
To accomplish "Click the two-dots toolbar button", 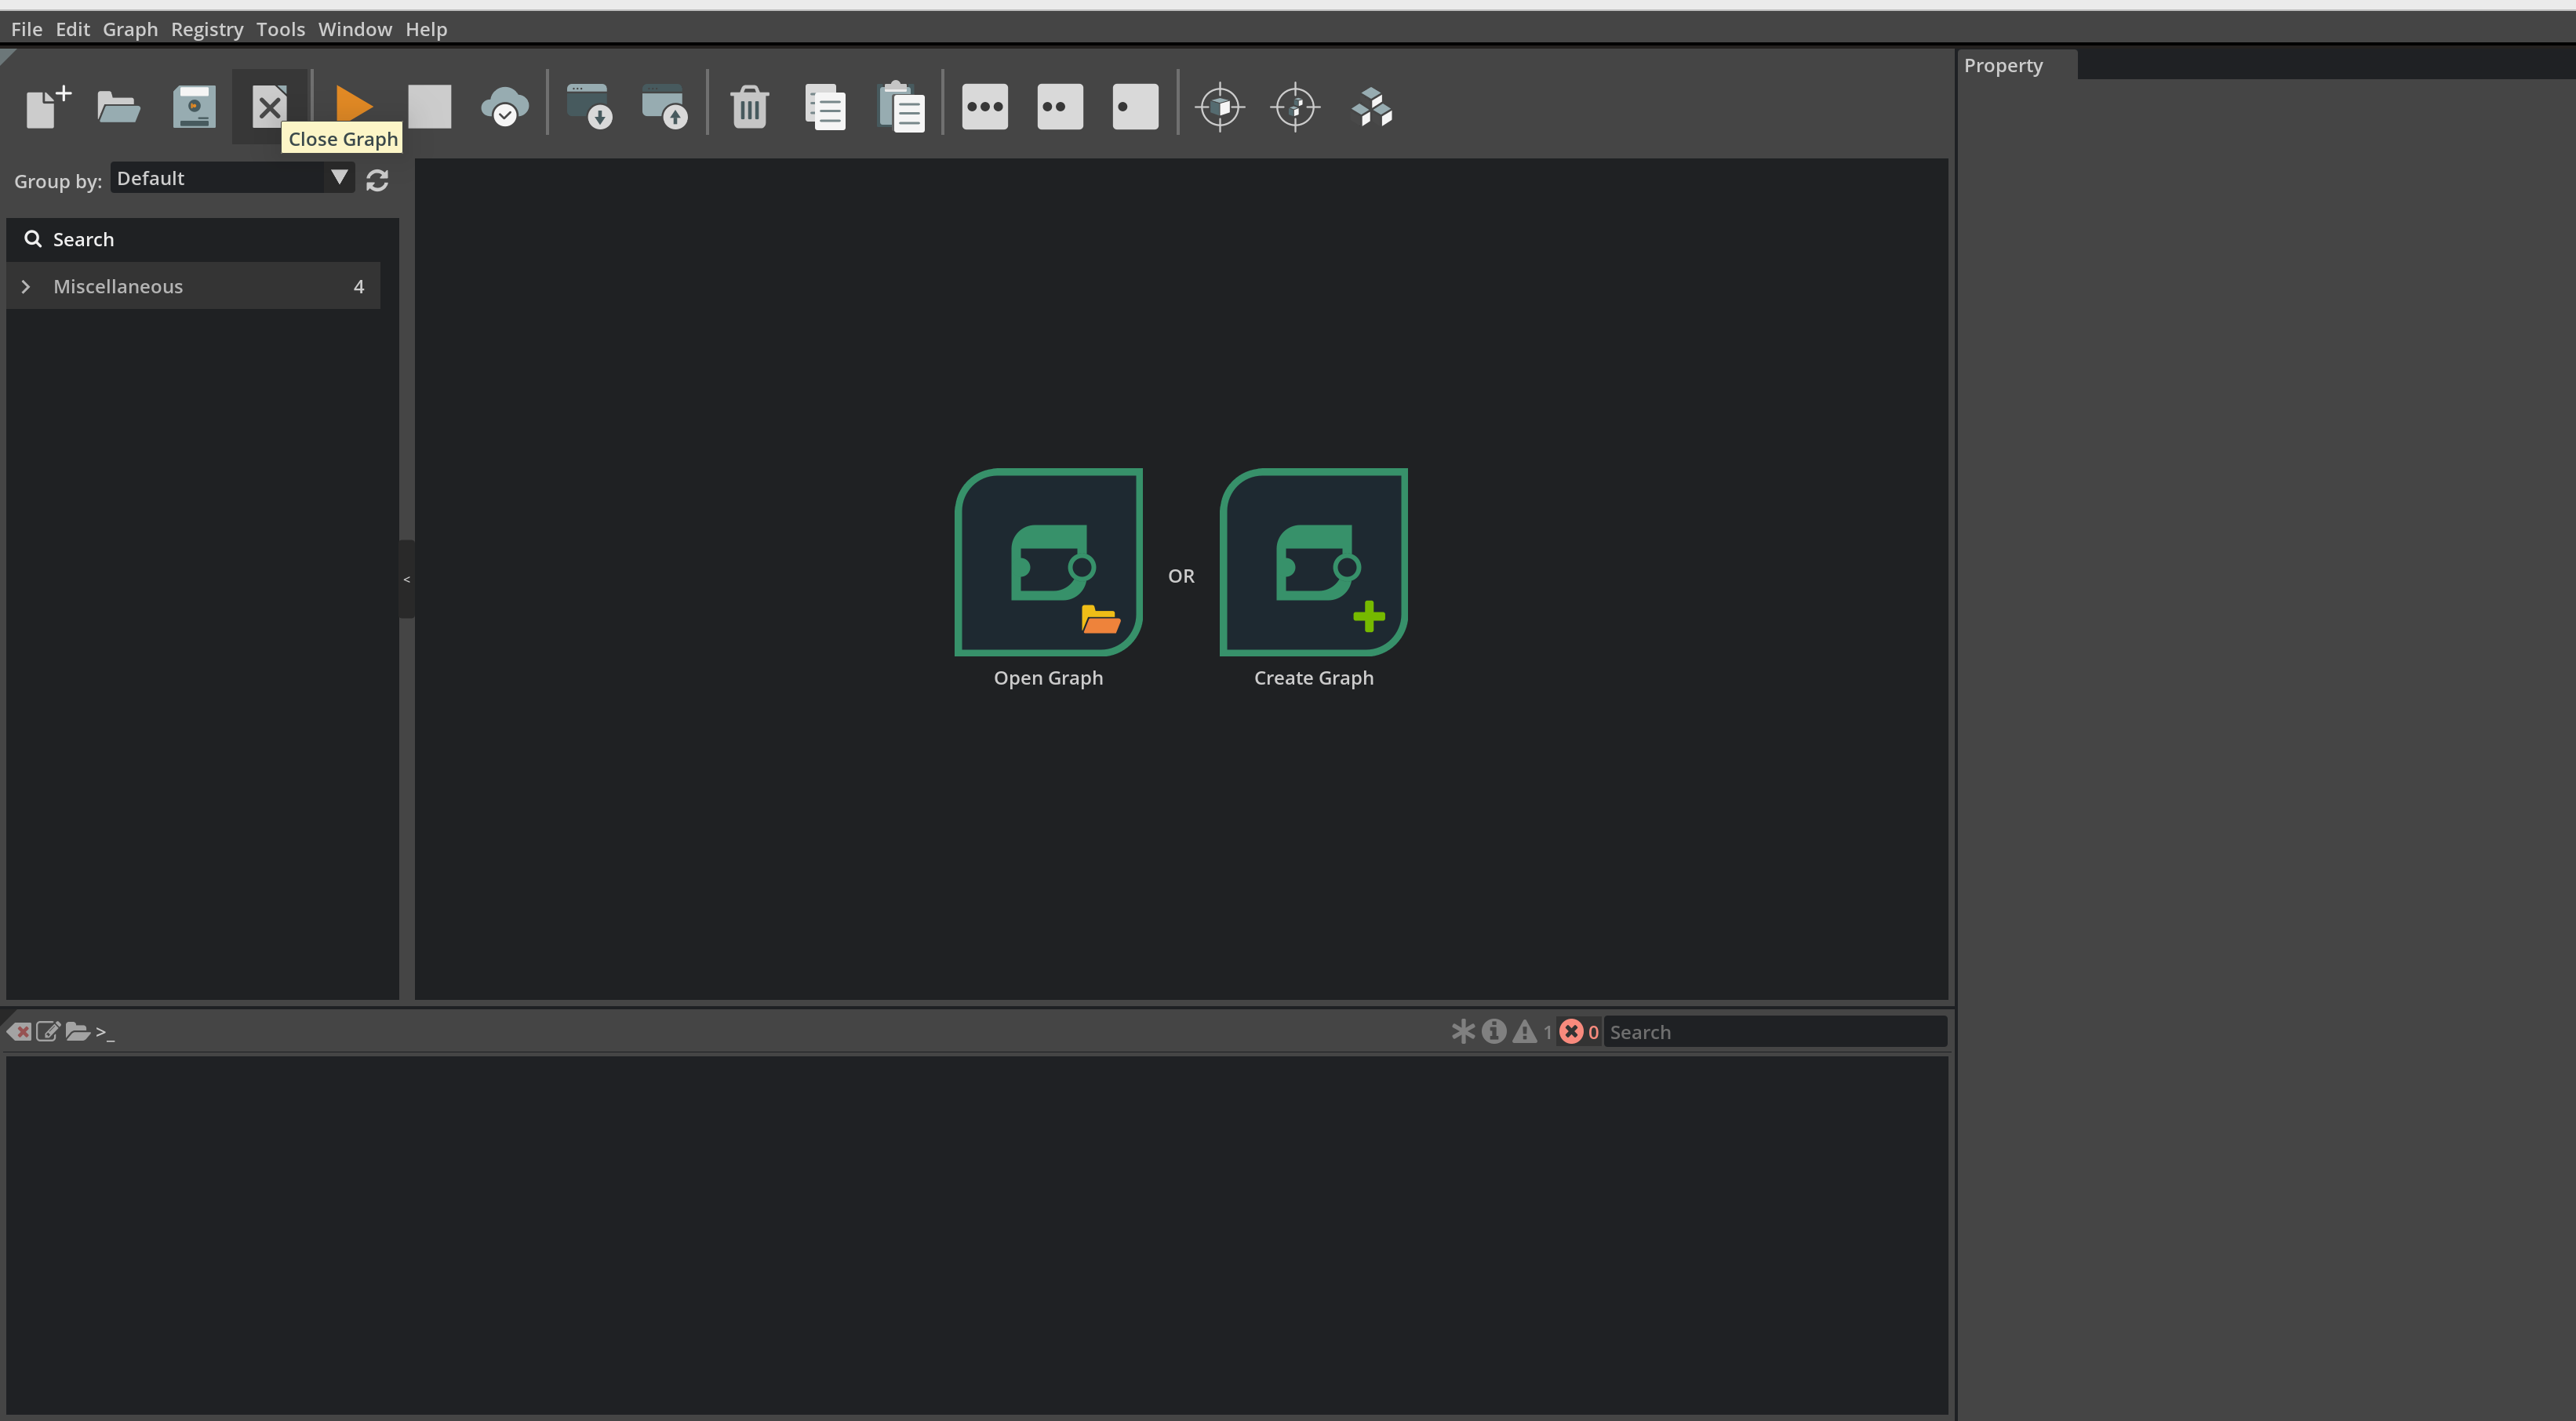I will pyautogui.click(x=1060, y=106).
